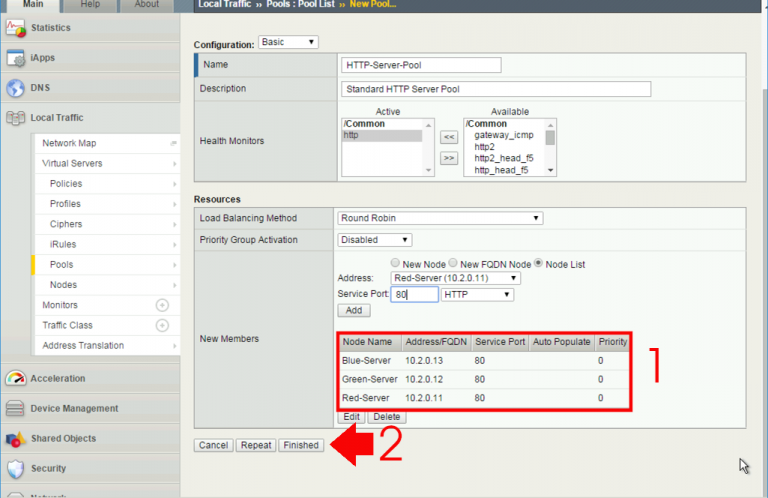The height and width of the screenshot is (498, 768).
Task: Click Pools : Pool List breadcrumb link
Action: 300,4
